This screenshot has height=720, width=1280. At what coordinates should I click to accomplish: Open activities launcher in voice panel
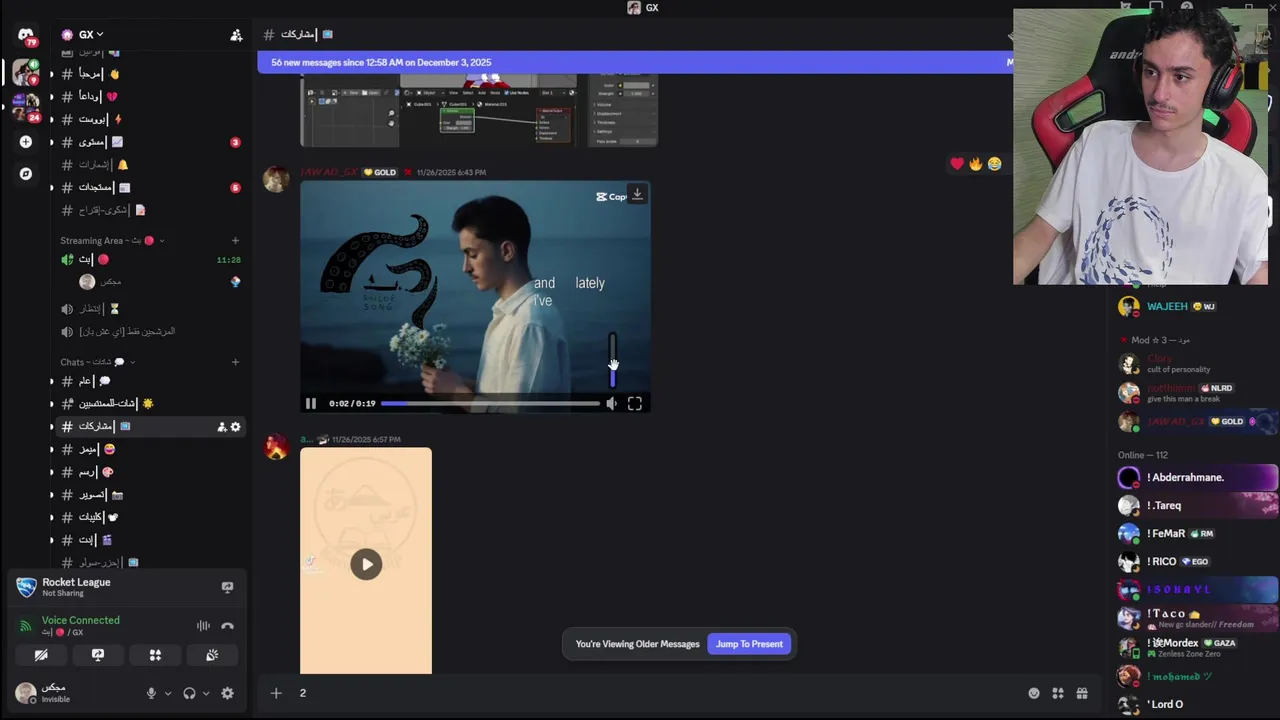point(155,655)
